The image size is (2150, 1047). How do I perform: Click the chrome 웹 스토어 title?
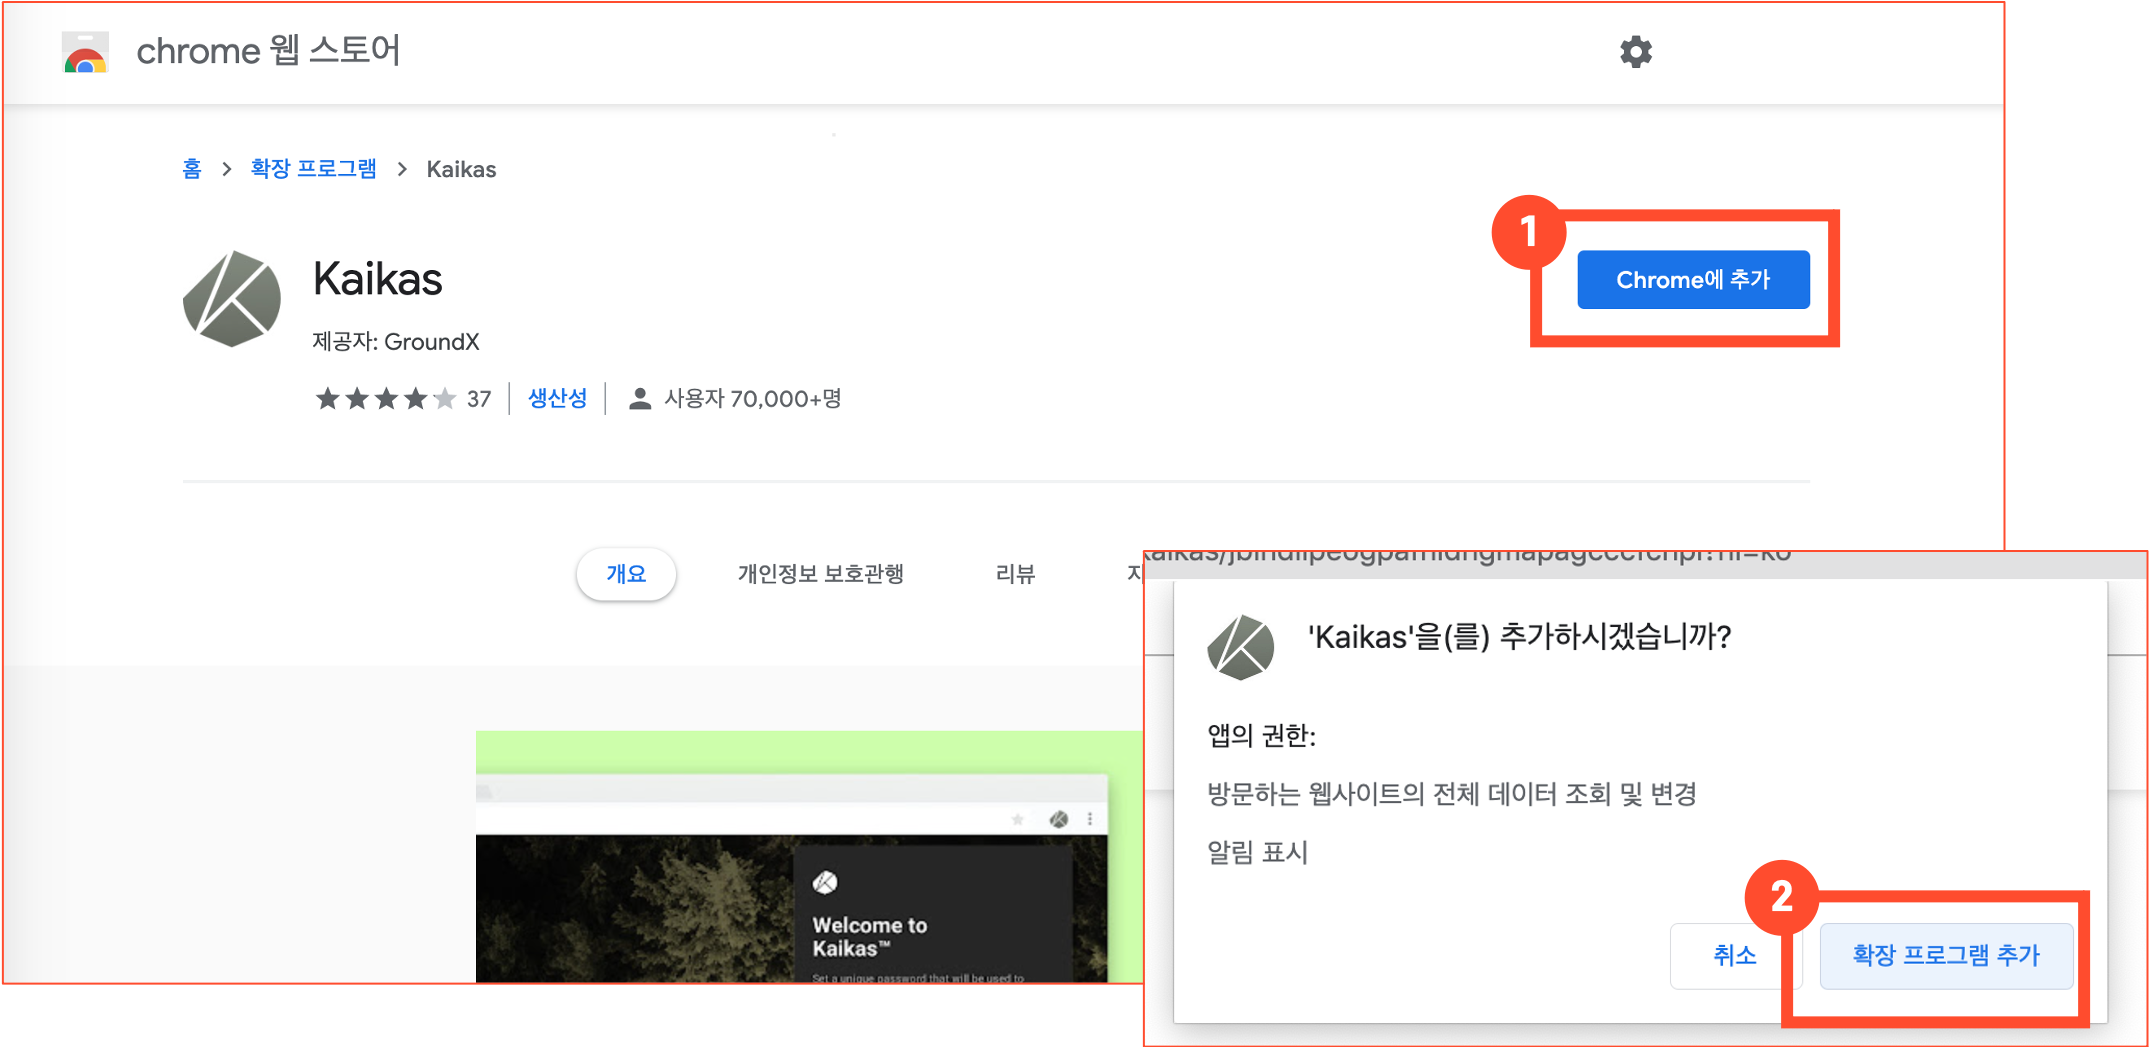268,50
